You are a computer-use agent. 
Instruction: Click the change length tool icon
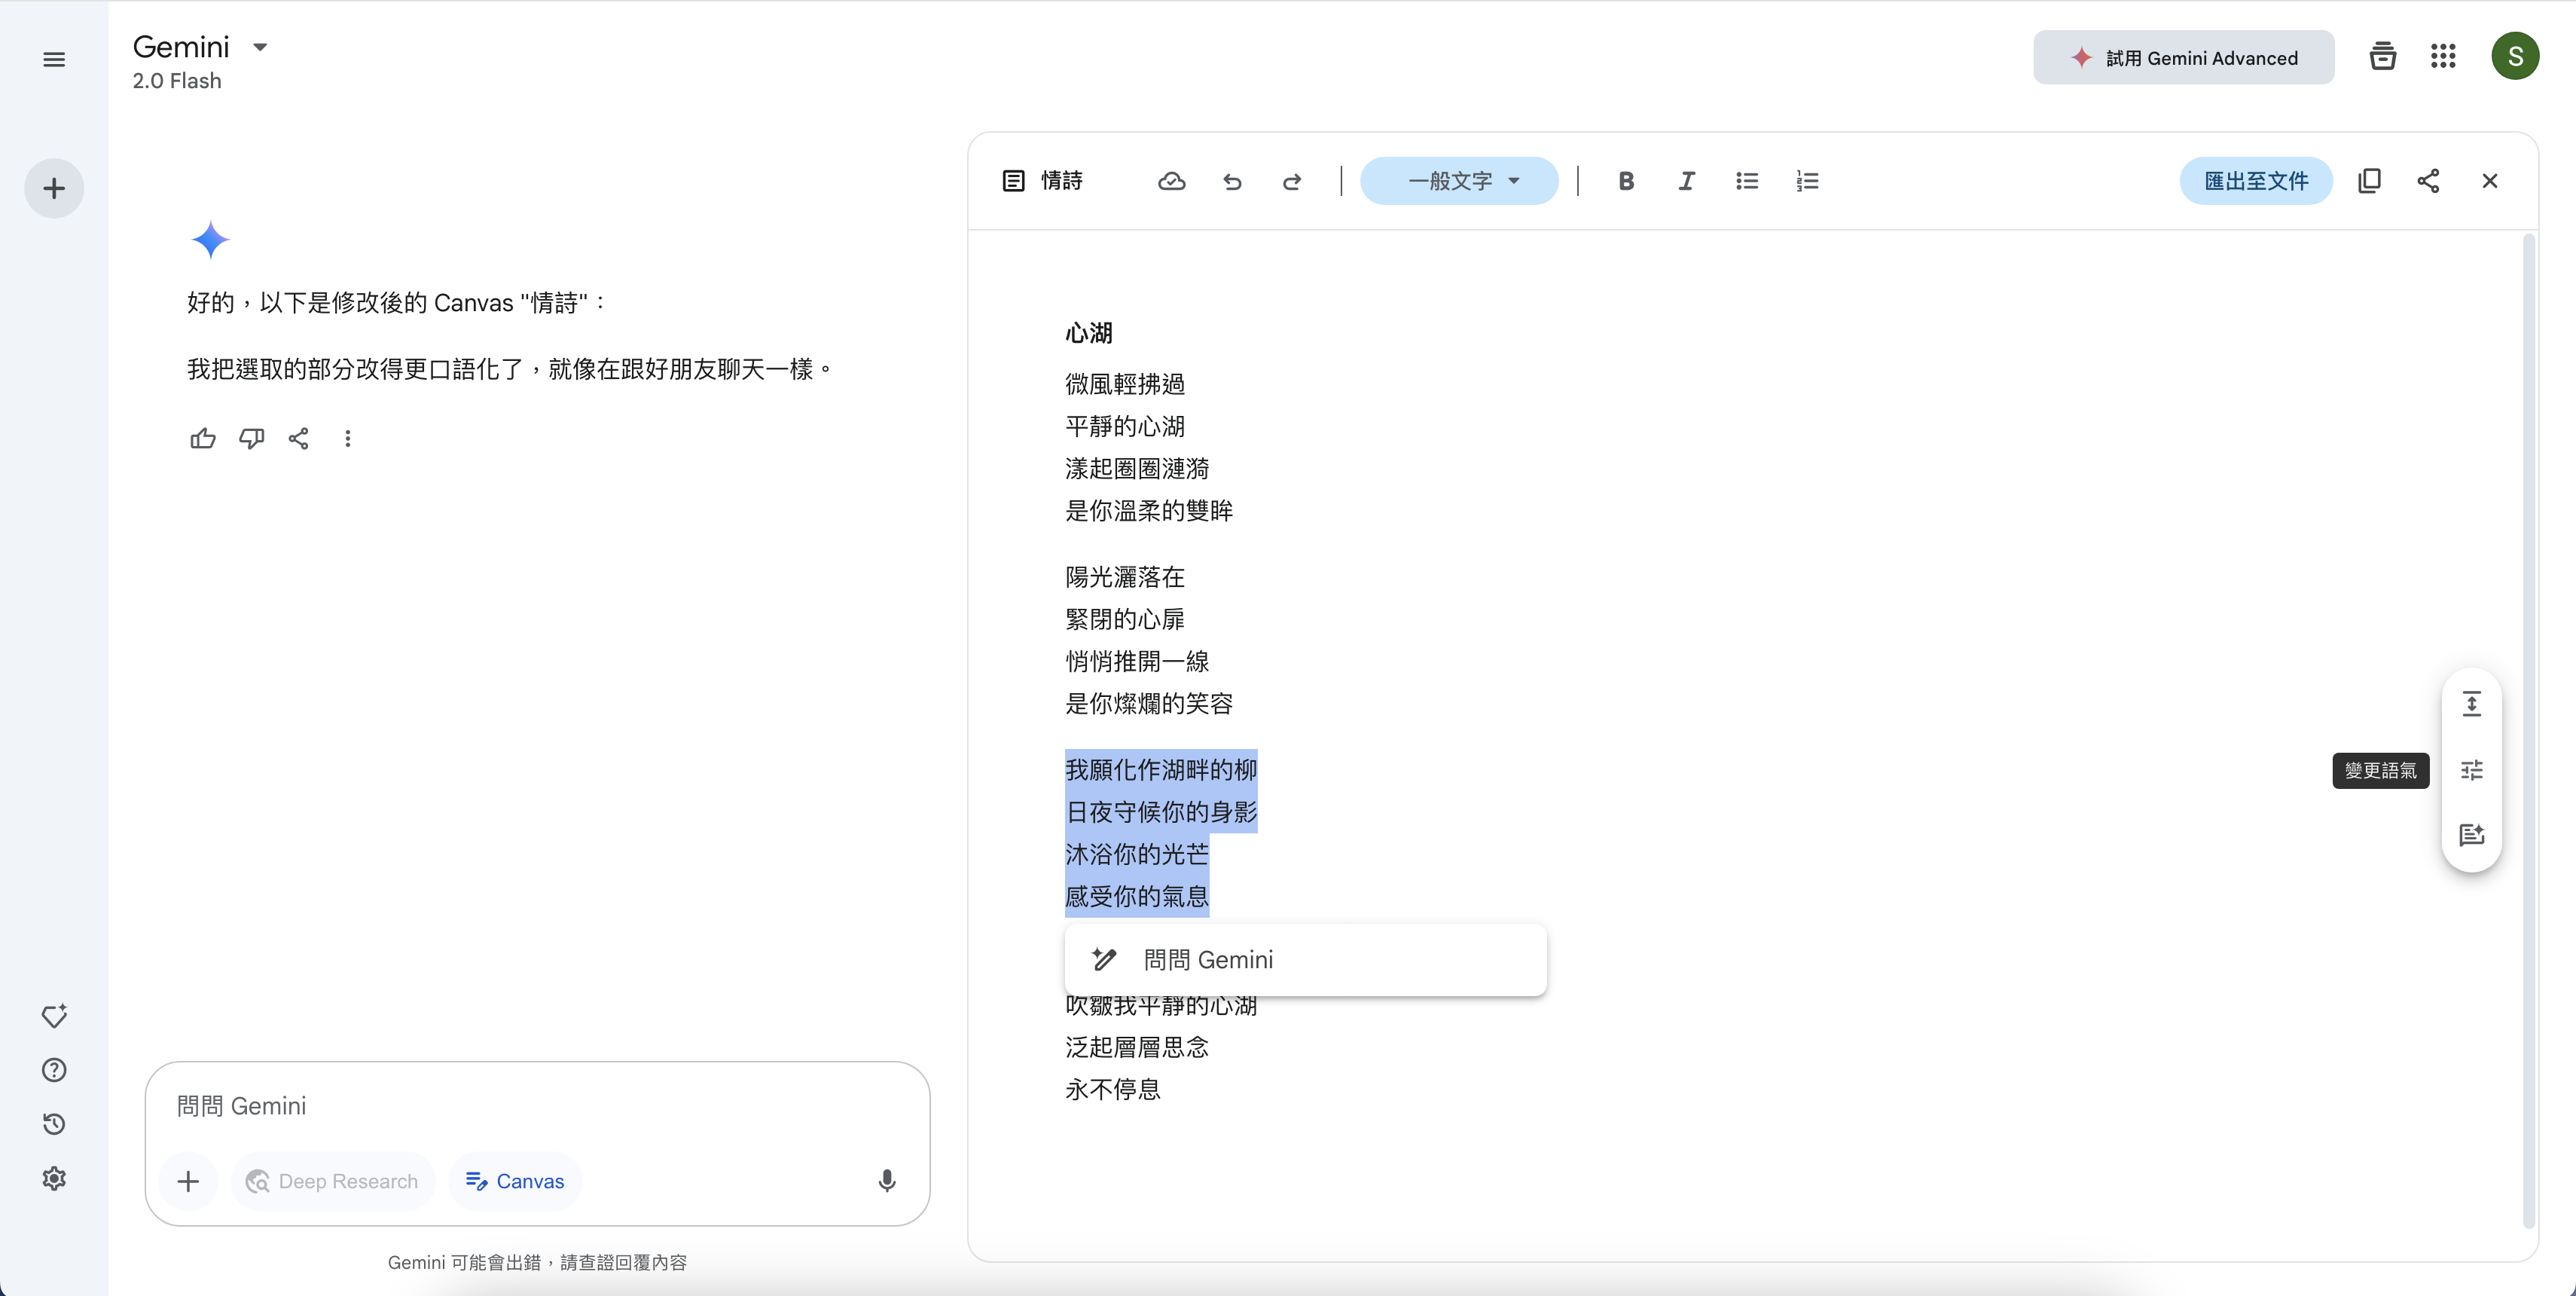tap(2472, 704)
